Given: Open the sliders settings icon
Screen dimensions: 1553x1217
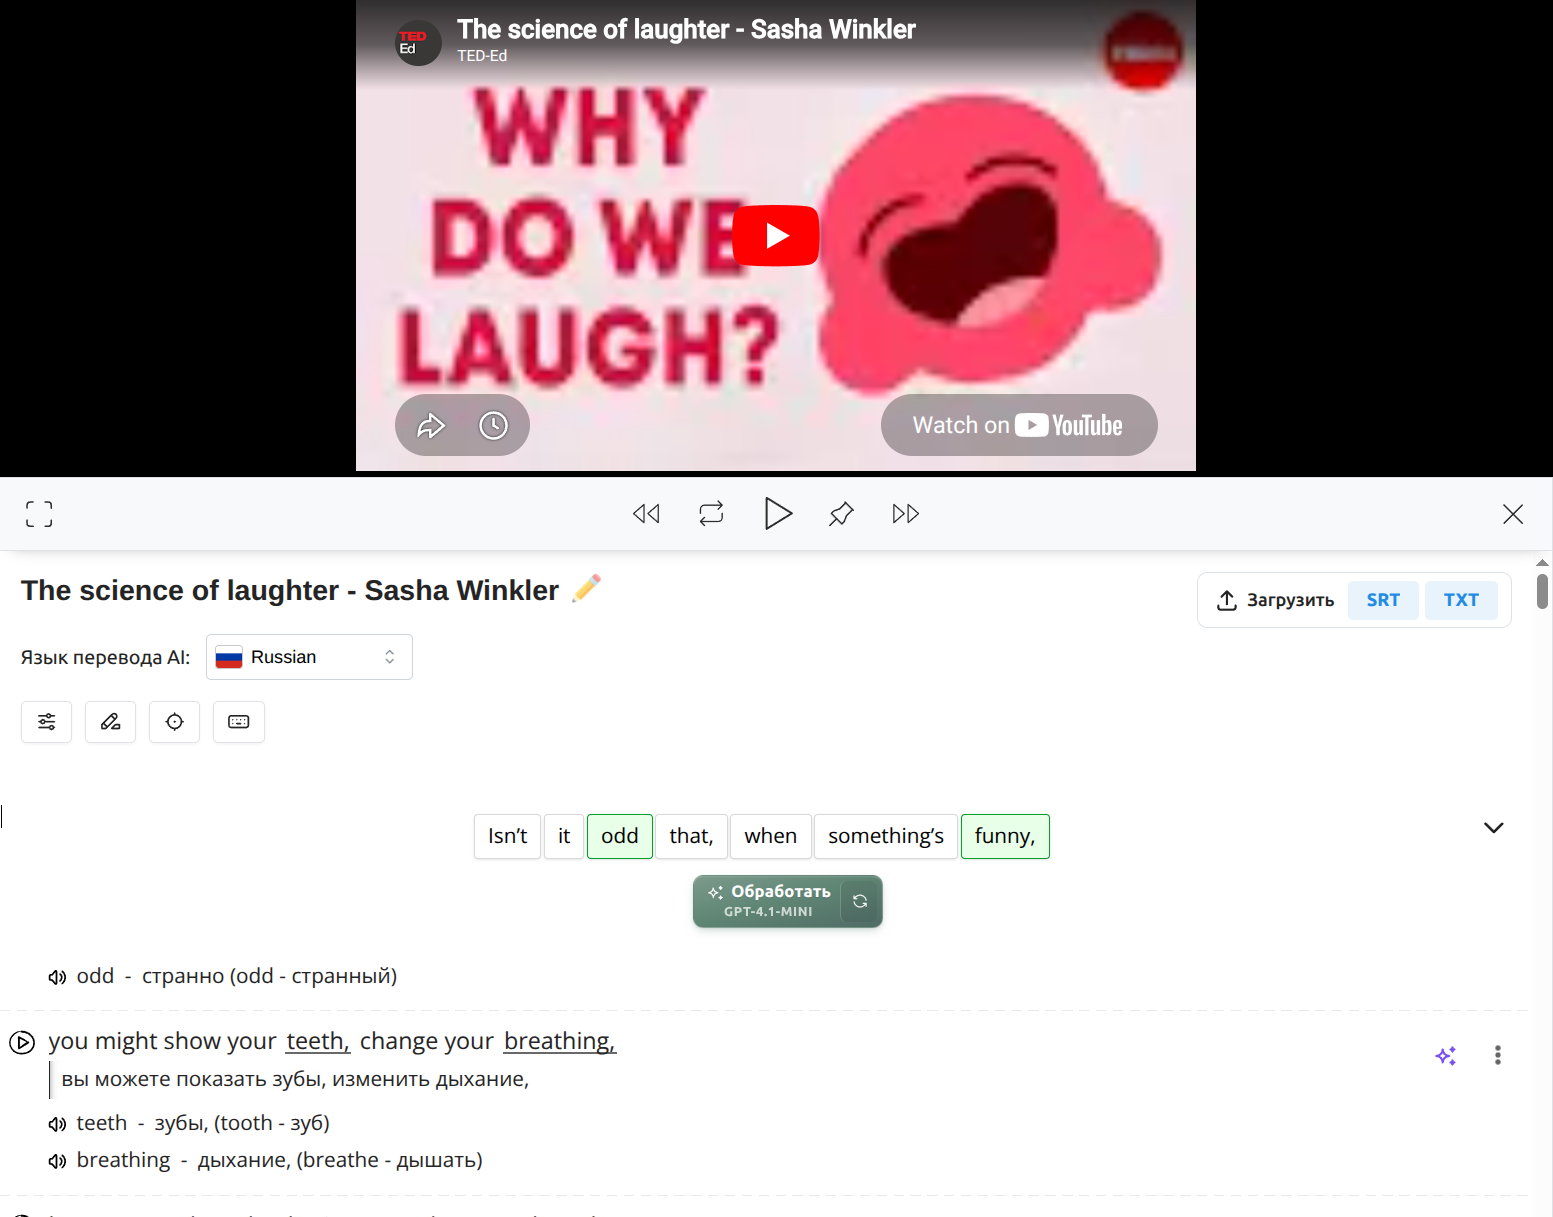Looking at the screenshot, I should point(47,722).
